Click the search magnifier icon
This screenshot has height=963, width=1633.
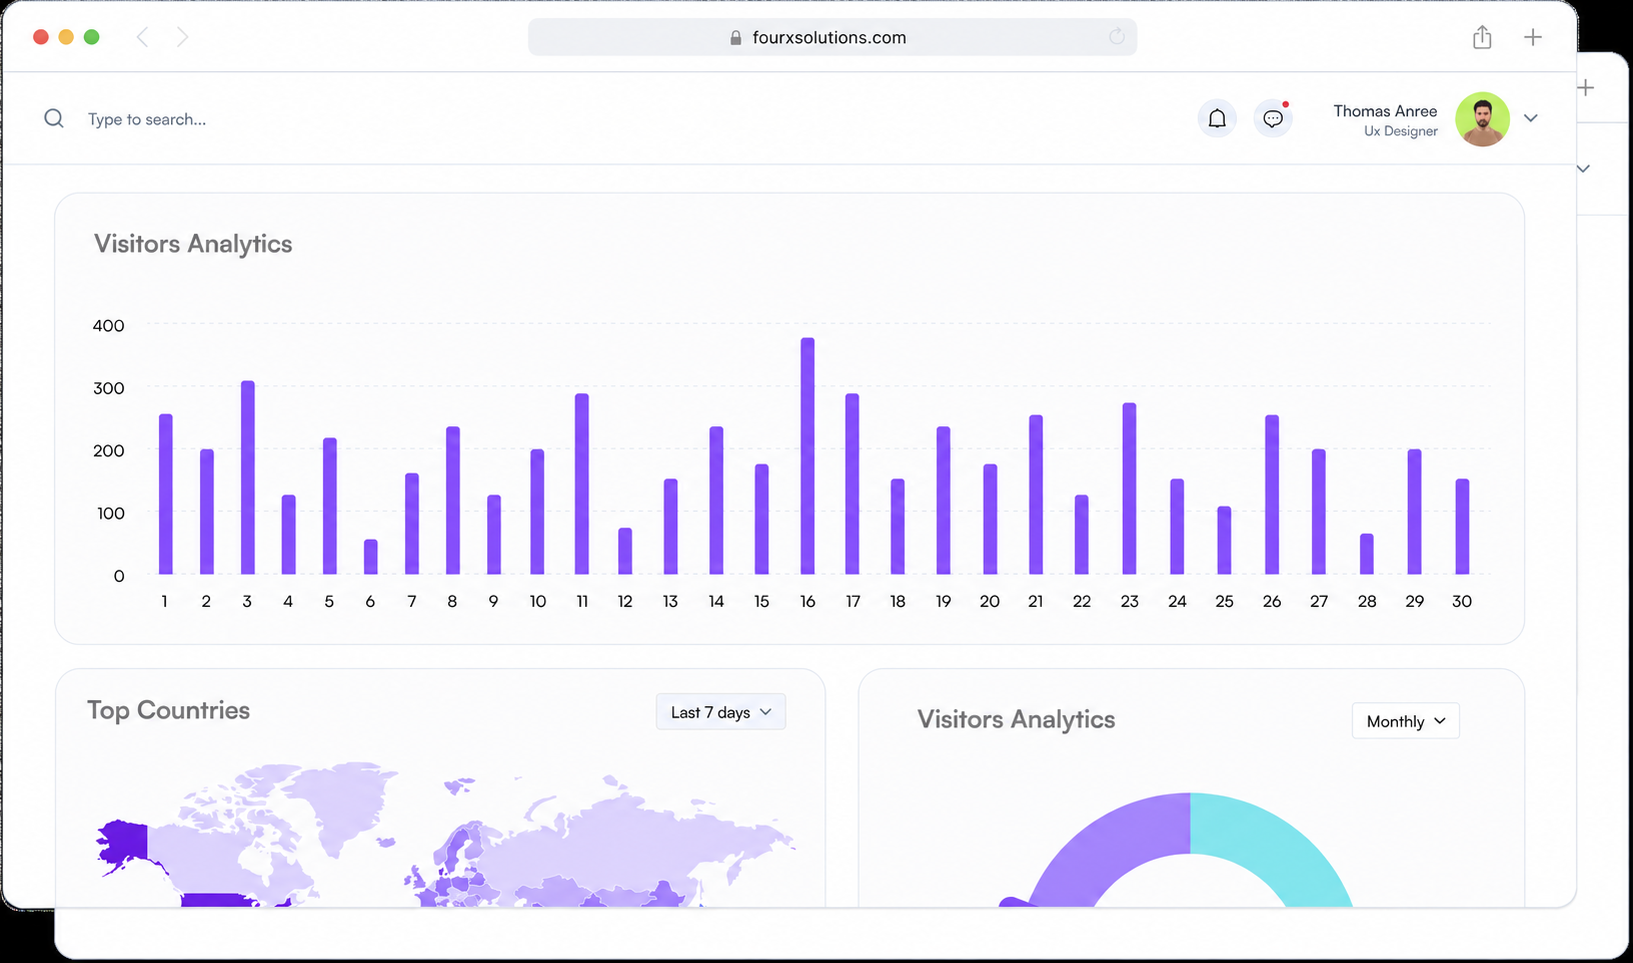coord(54,119)
